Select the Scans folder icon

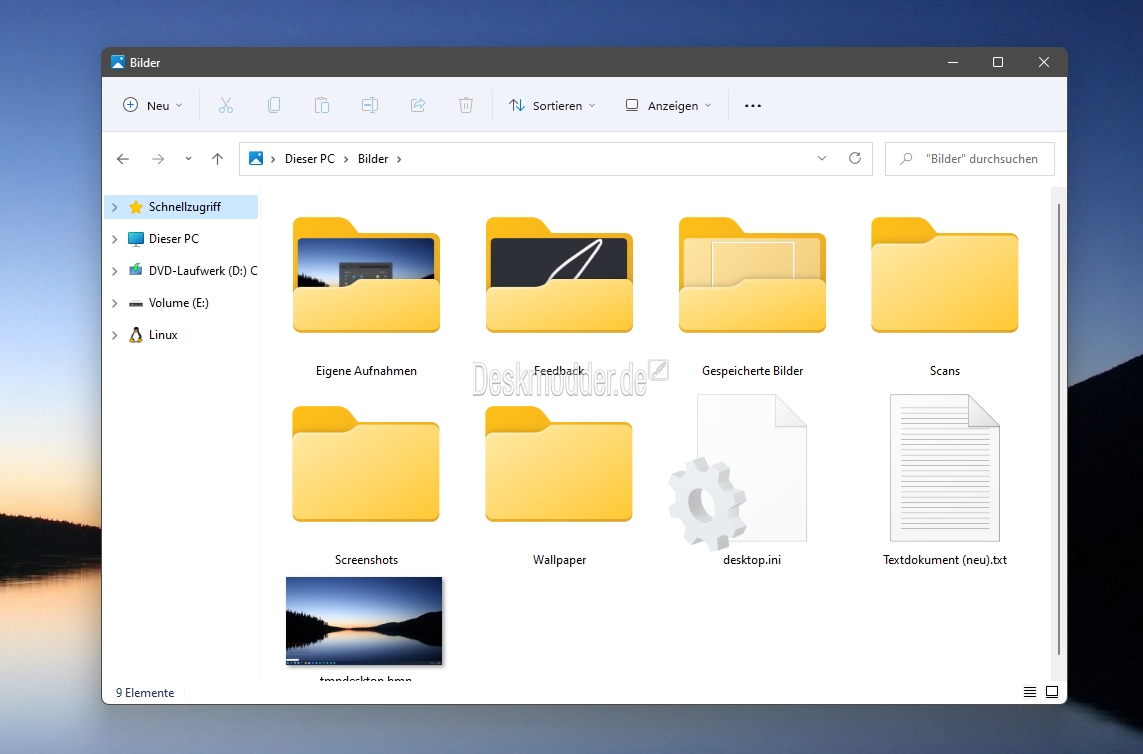[x=945, y=275]
